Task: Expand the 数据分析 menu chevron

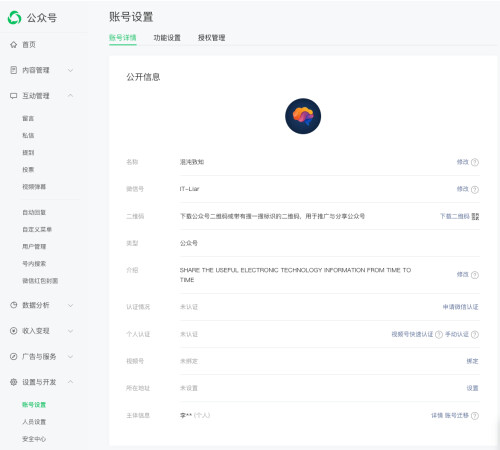Action: pos(70,305)
